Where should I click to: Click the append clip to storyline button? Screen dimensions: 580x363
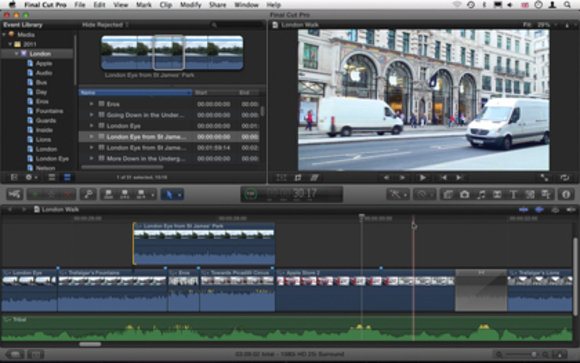(141, 194)
